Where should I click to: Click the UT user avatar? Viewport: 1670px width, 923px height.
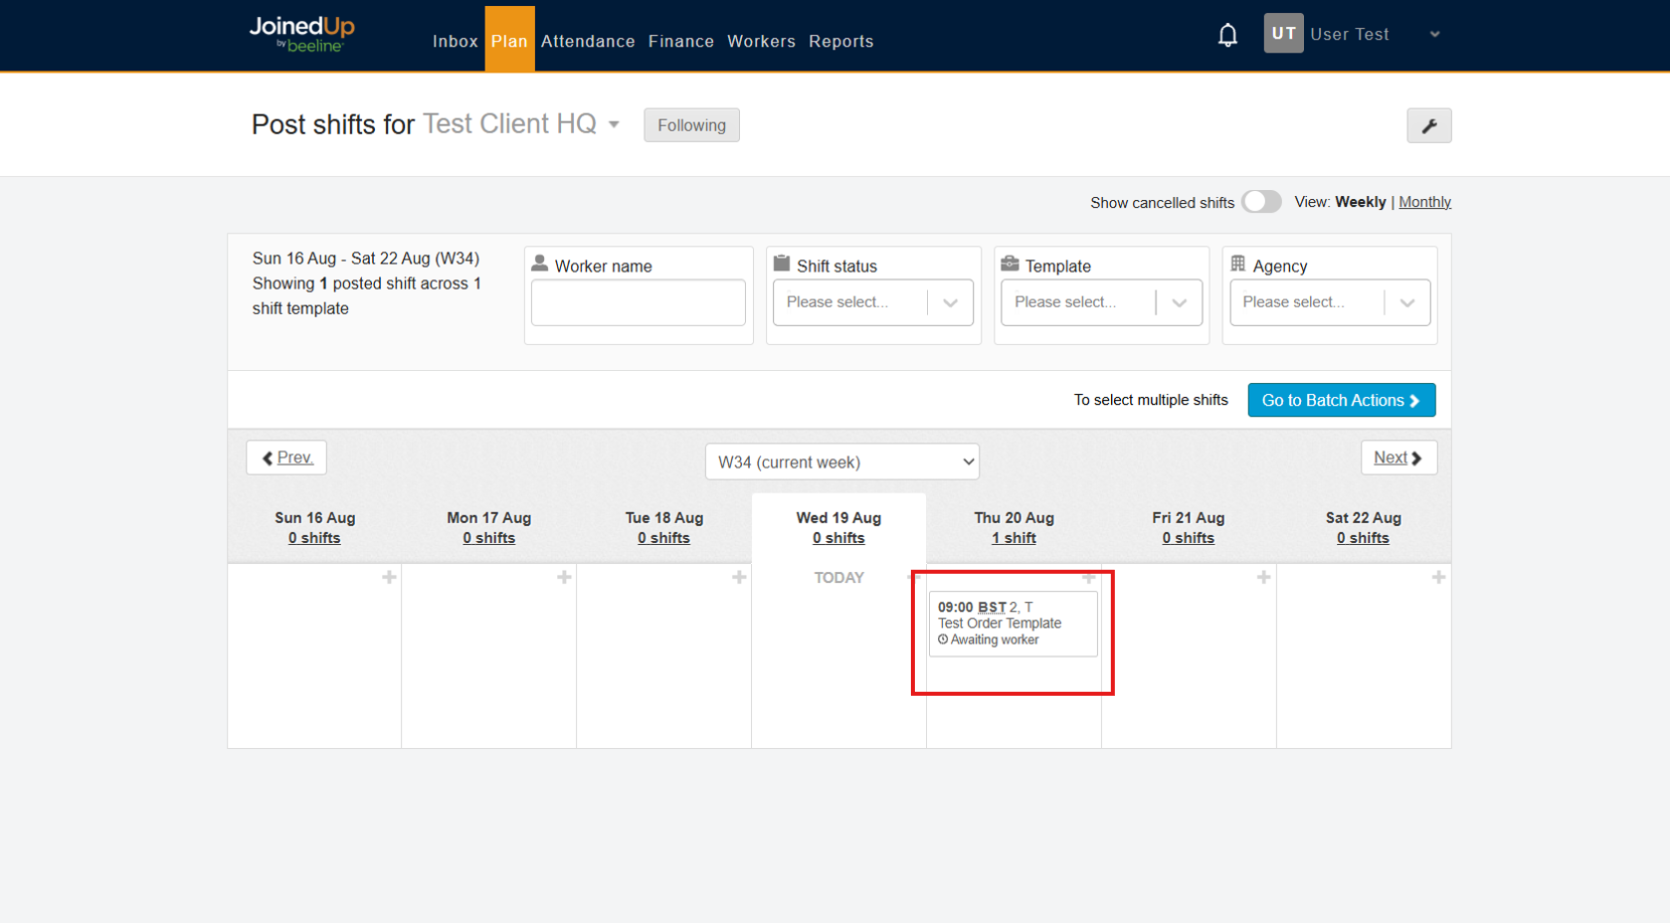pyautogui.click(x=1283, y=33)
